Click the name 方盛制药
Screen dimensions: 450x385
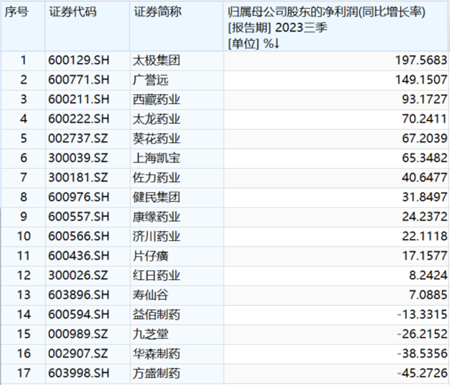click(156, 373)
